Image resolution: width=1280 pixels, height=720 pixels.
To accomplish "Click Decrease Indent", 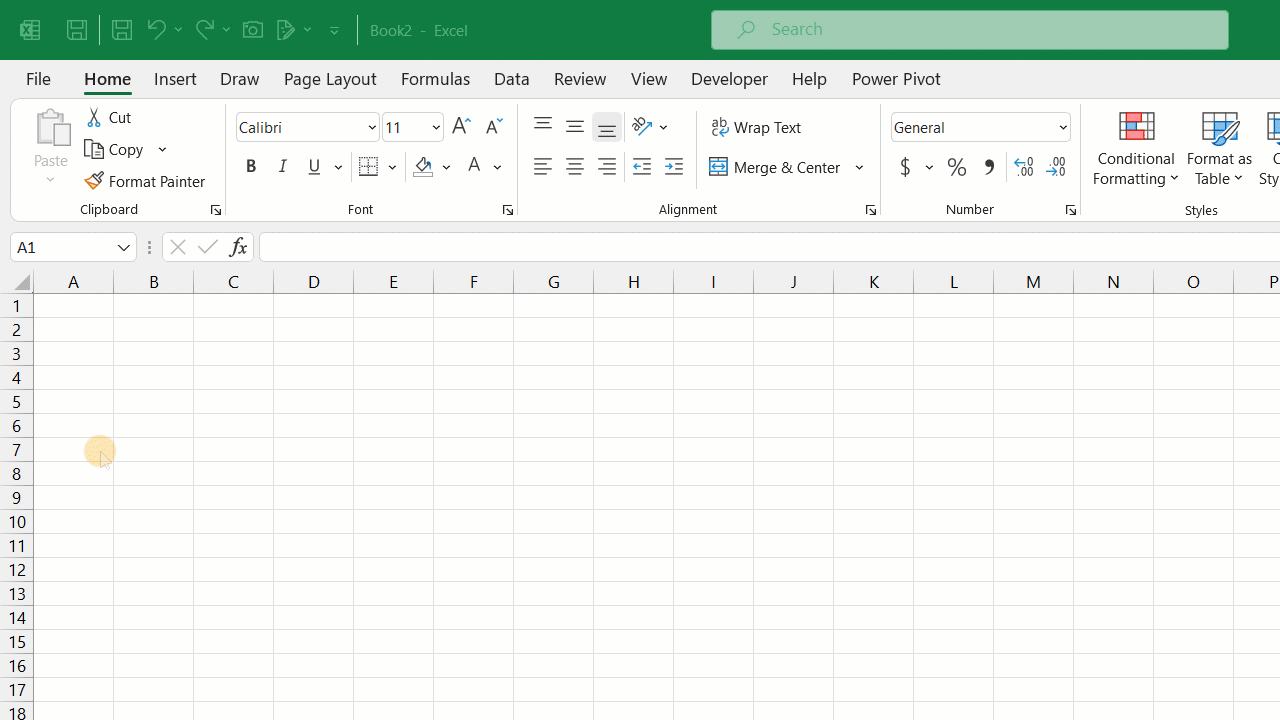I will tap(641, 167).
